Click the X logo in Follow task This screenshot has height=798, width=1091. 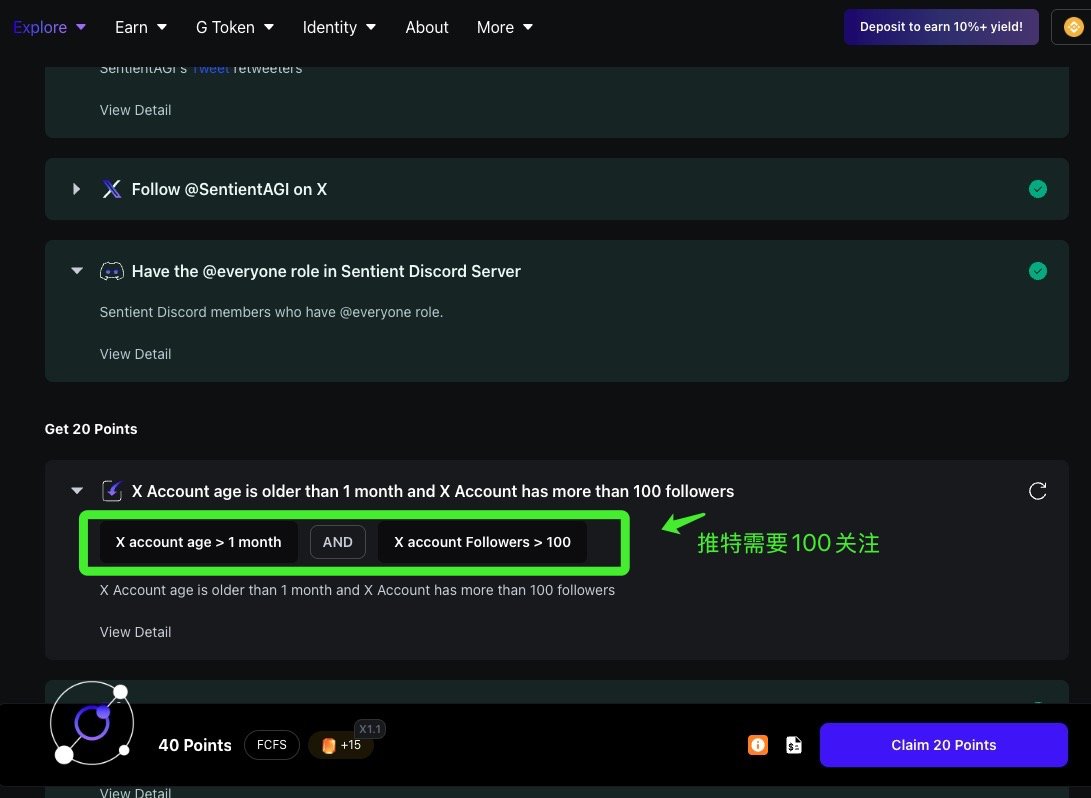click(111, 189)
